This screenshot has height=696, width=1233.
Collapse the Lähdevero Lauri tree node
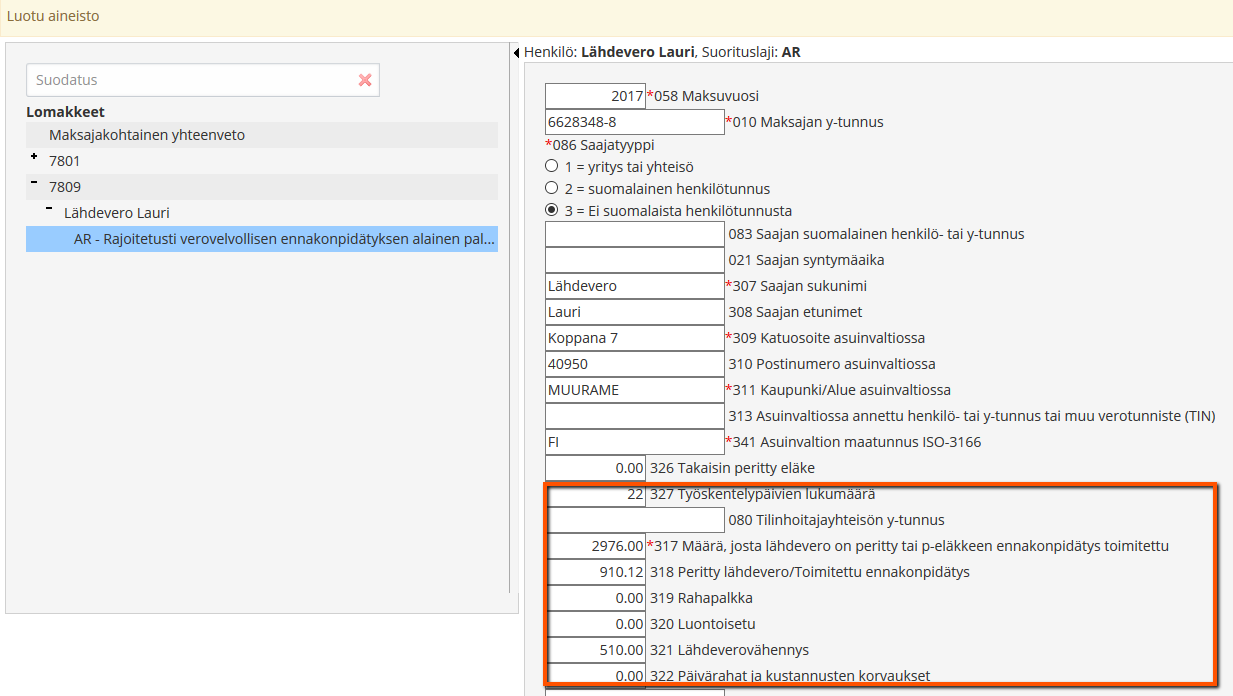tap(49, 209)
